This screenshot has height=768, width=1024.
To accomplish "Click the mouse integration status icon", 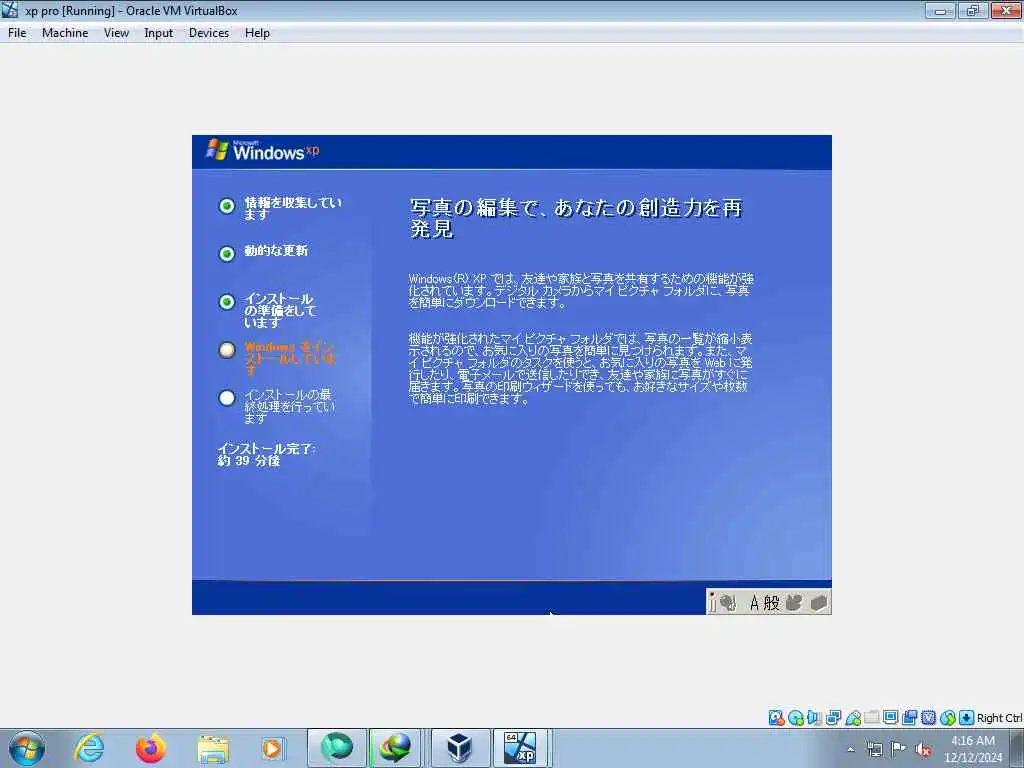I will coord(948,718).
